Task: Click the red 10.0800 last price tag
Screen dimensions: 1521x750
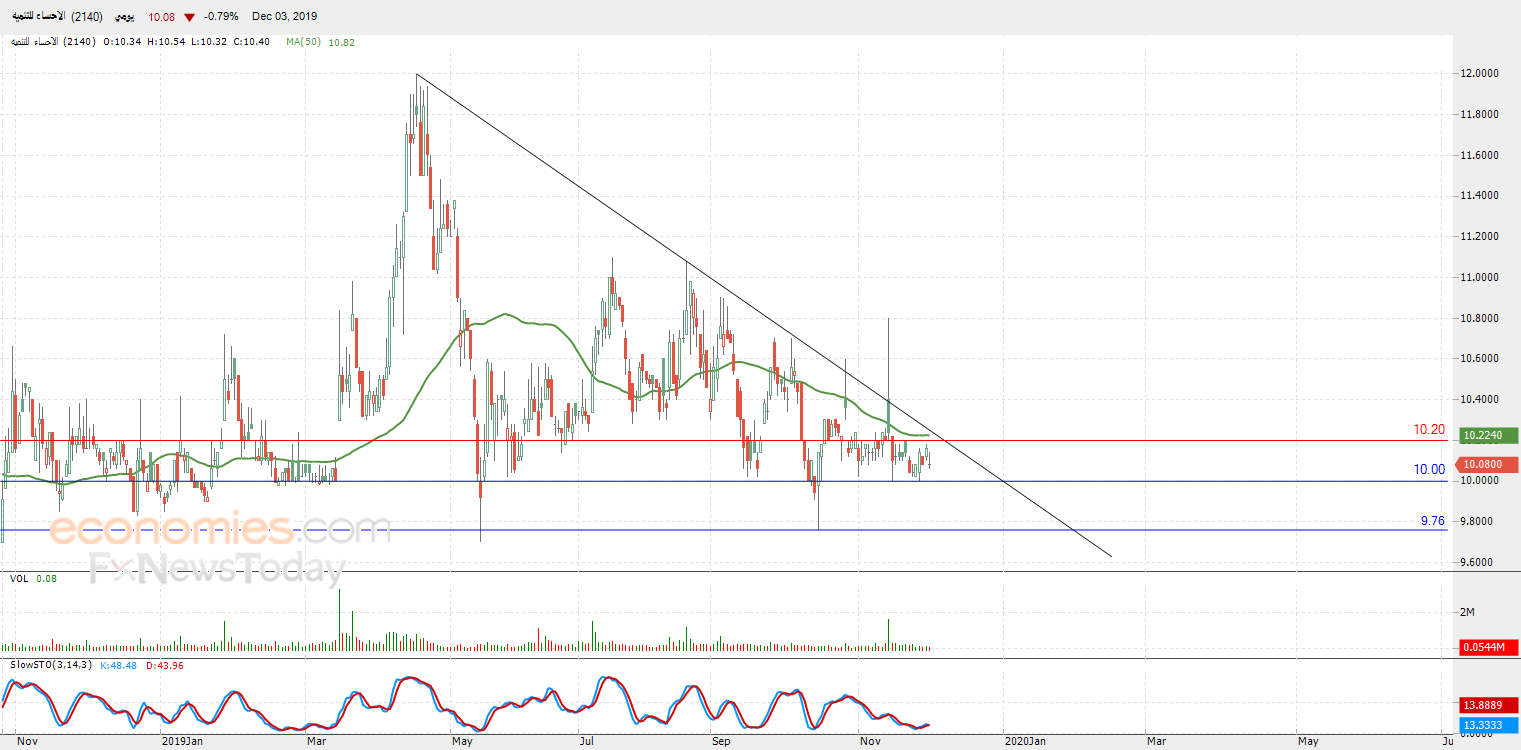Action: 1489,465
